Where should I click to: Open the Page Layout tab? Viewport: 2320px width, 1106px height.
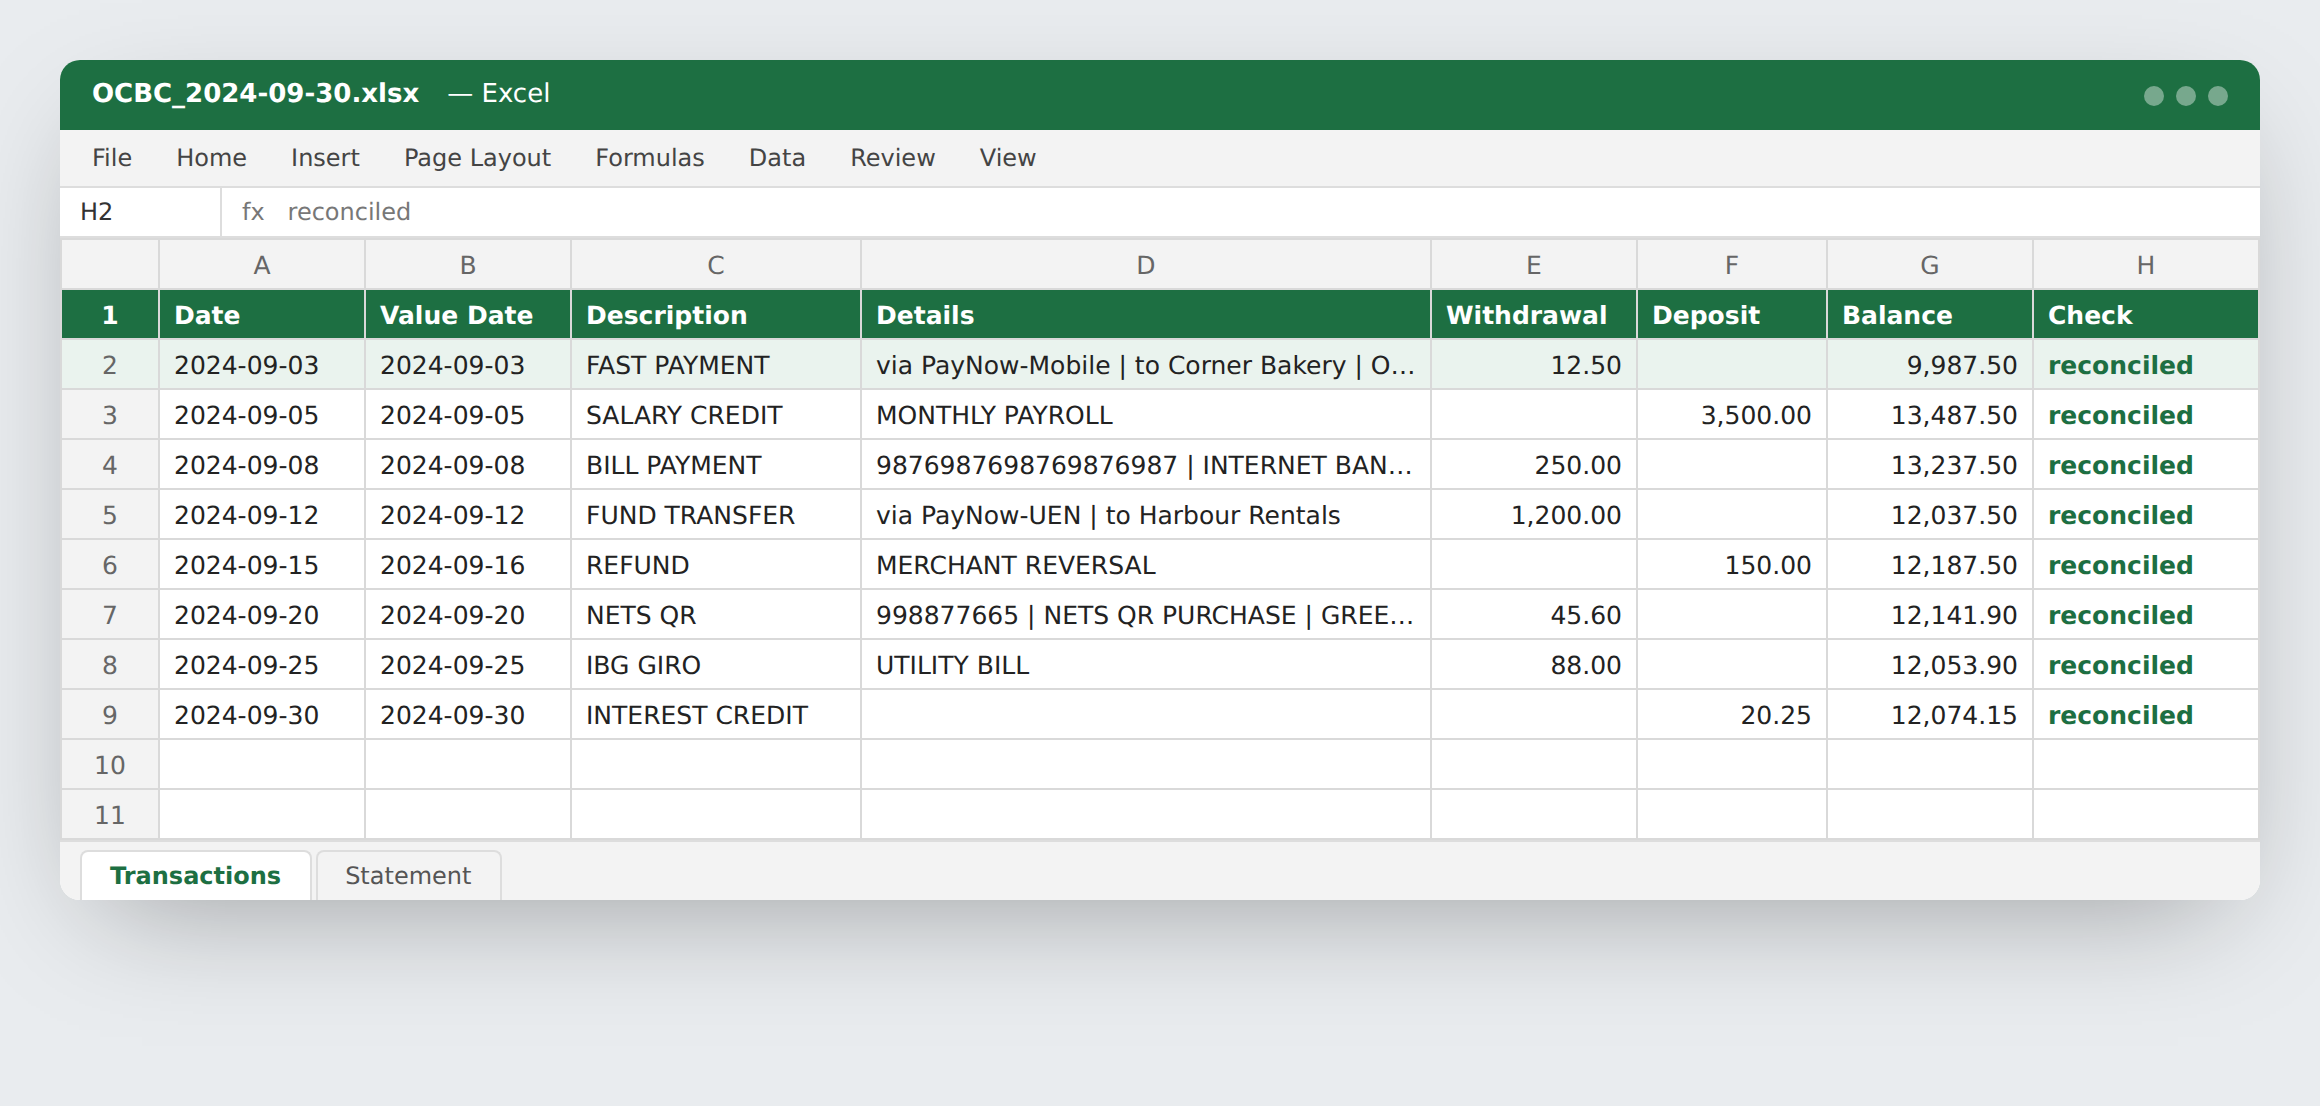(x=477, y=158)
